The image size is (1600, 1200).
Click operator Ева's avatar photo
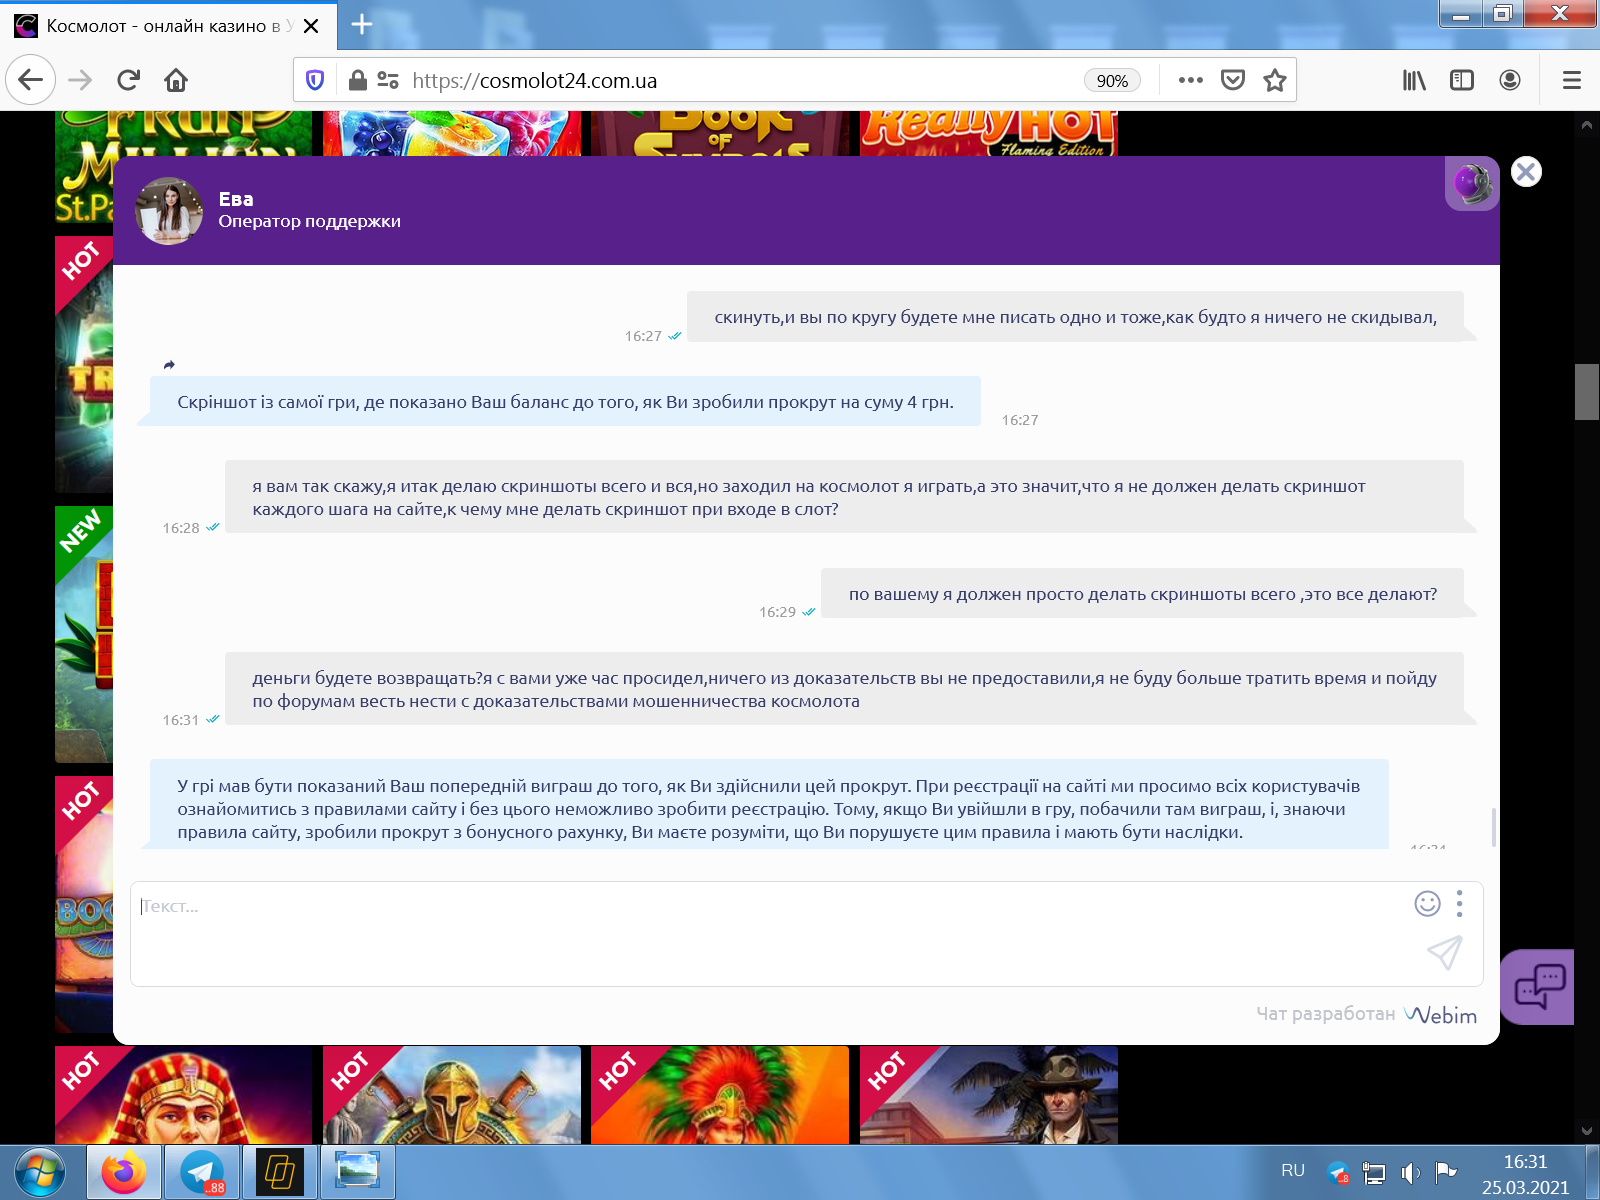tap(169, 211)
